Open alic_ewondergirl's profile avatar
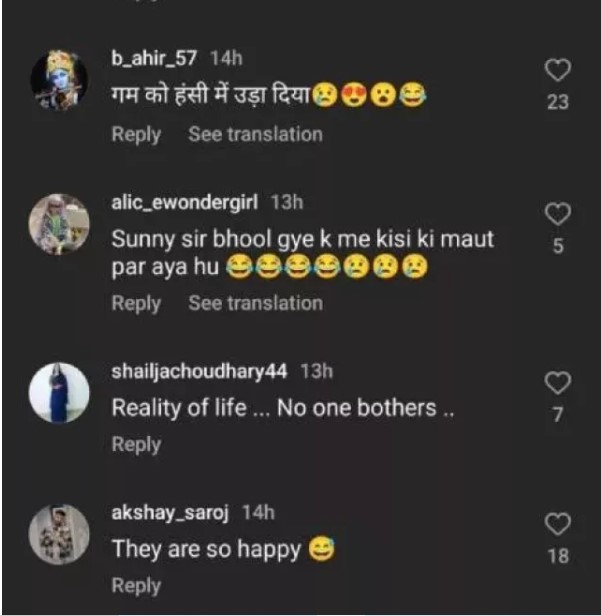This screenshot has height=616, width=601. [59, 223]
